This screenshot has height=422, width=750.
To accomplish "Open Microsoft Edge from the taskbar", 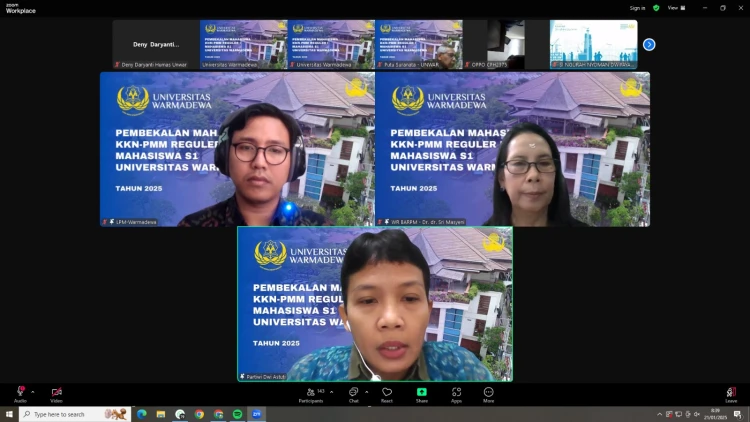I will click(x=142, y=414).
